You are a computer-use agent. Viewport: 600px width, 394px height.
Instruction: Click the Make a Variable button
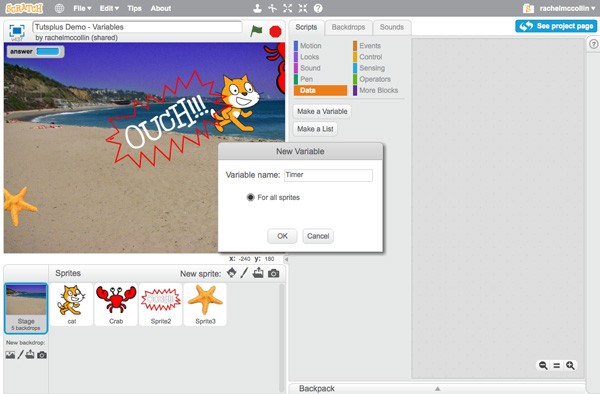pyautogui.click(x=322, y=111)
